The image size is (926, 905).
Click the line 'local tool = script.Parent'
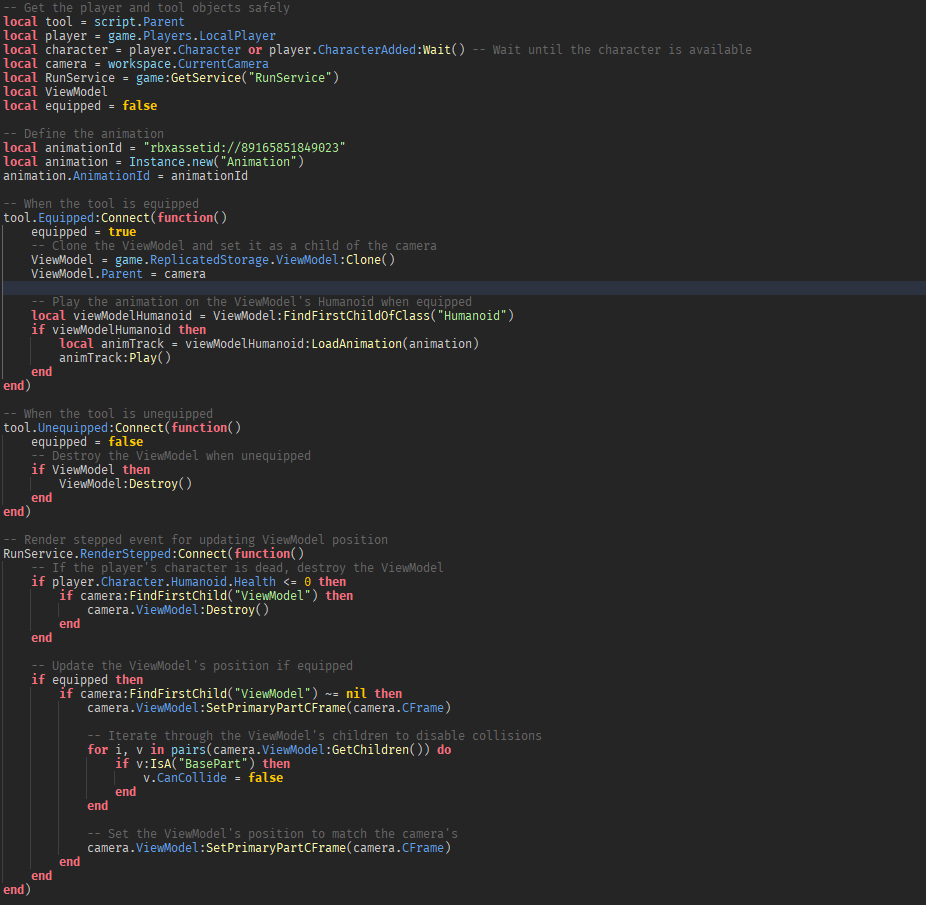click(x=94, y=22)
